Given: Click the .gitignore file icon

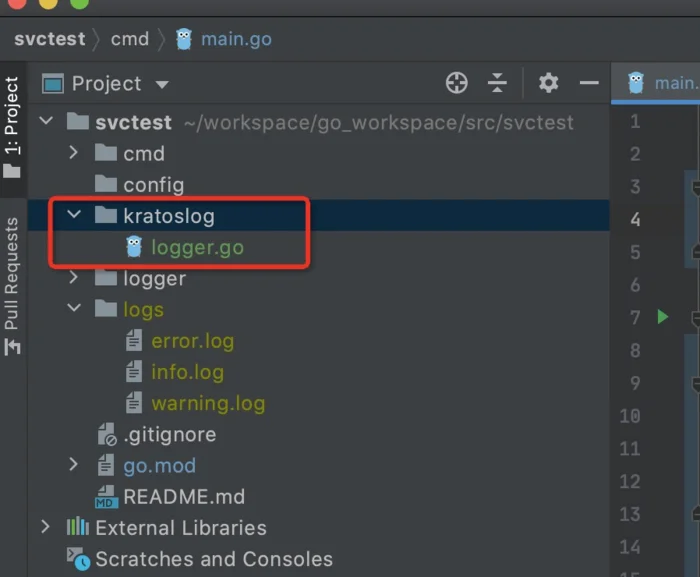Looking at the screenshot, I should tap(107, 434).
